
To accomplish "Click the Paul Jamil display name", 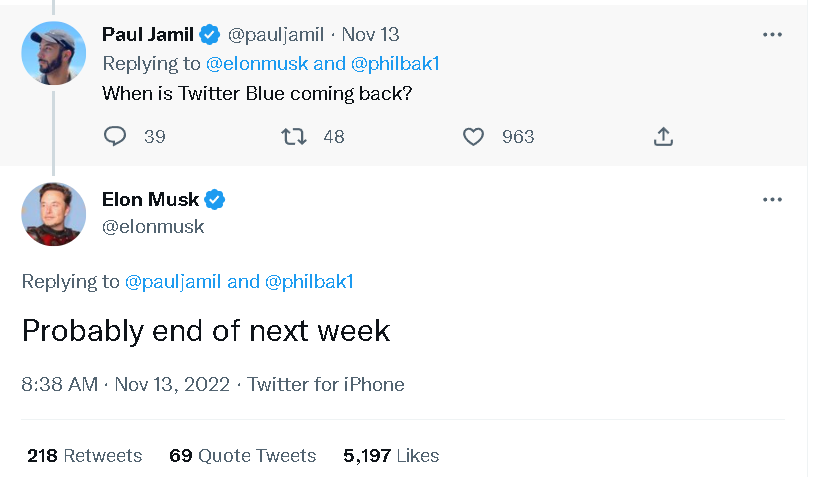I will [x=147, y=35].
